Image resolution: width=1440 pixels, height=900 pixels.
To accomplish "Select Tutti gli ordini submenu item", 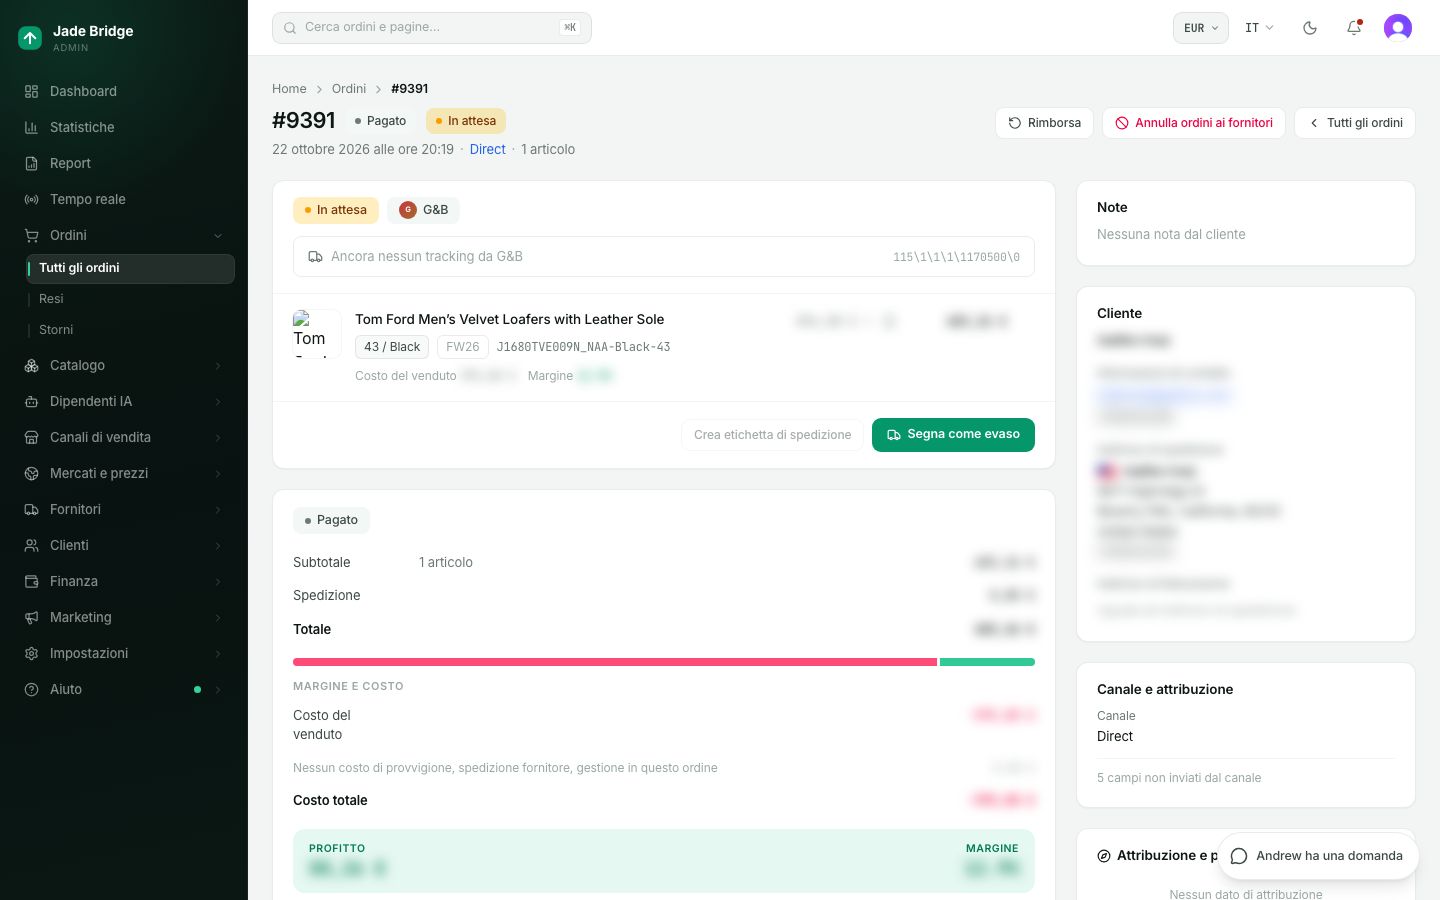I will tap(130, 268).
